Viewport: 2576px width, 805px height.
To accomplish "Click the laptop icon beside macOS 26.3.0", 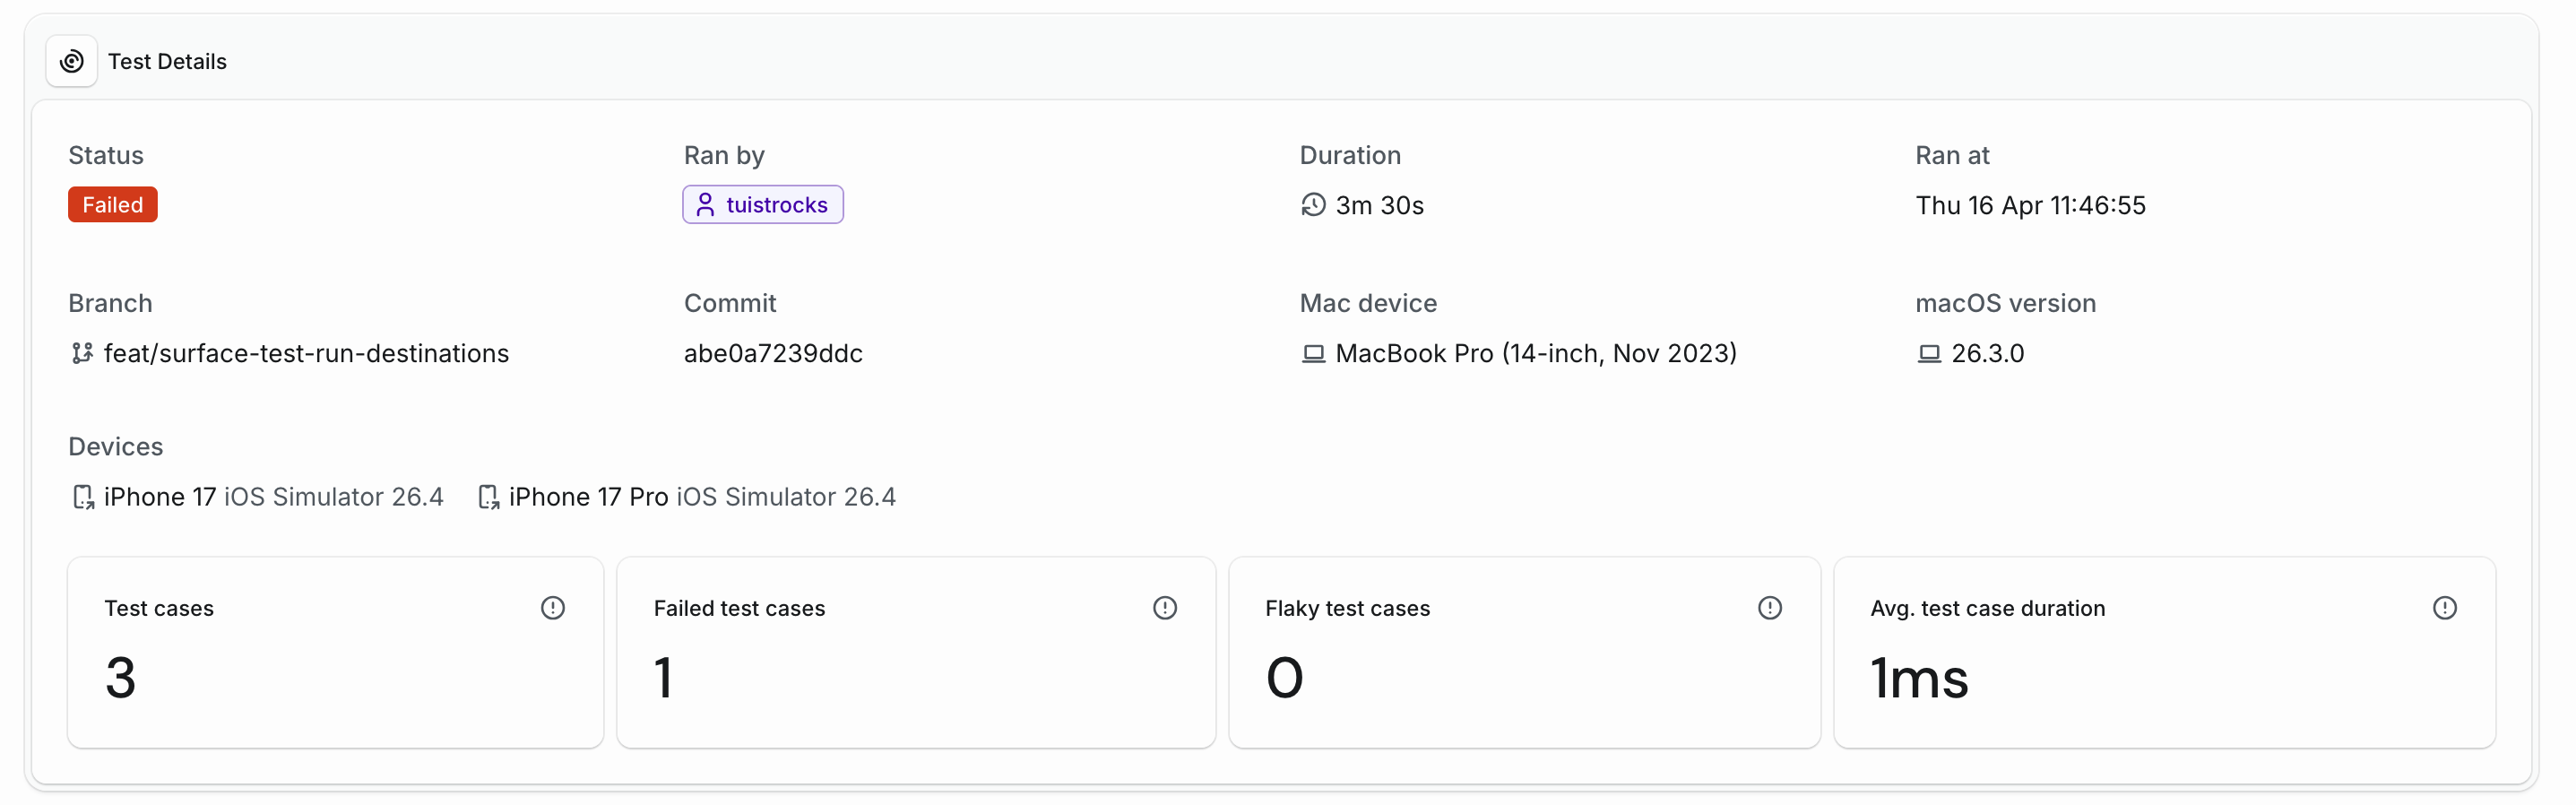I will click(1927, 353).
